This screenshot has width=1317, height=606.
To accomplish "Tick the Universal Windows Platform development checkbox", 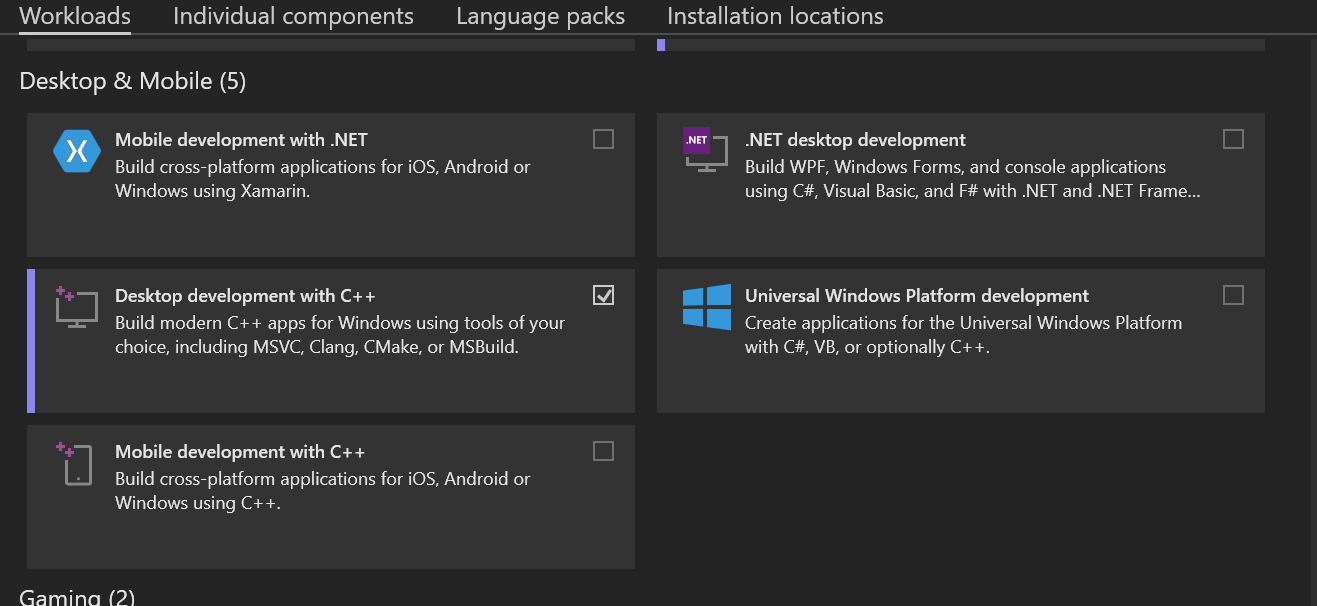I will point(1233,295).
